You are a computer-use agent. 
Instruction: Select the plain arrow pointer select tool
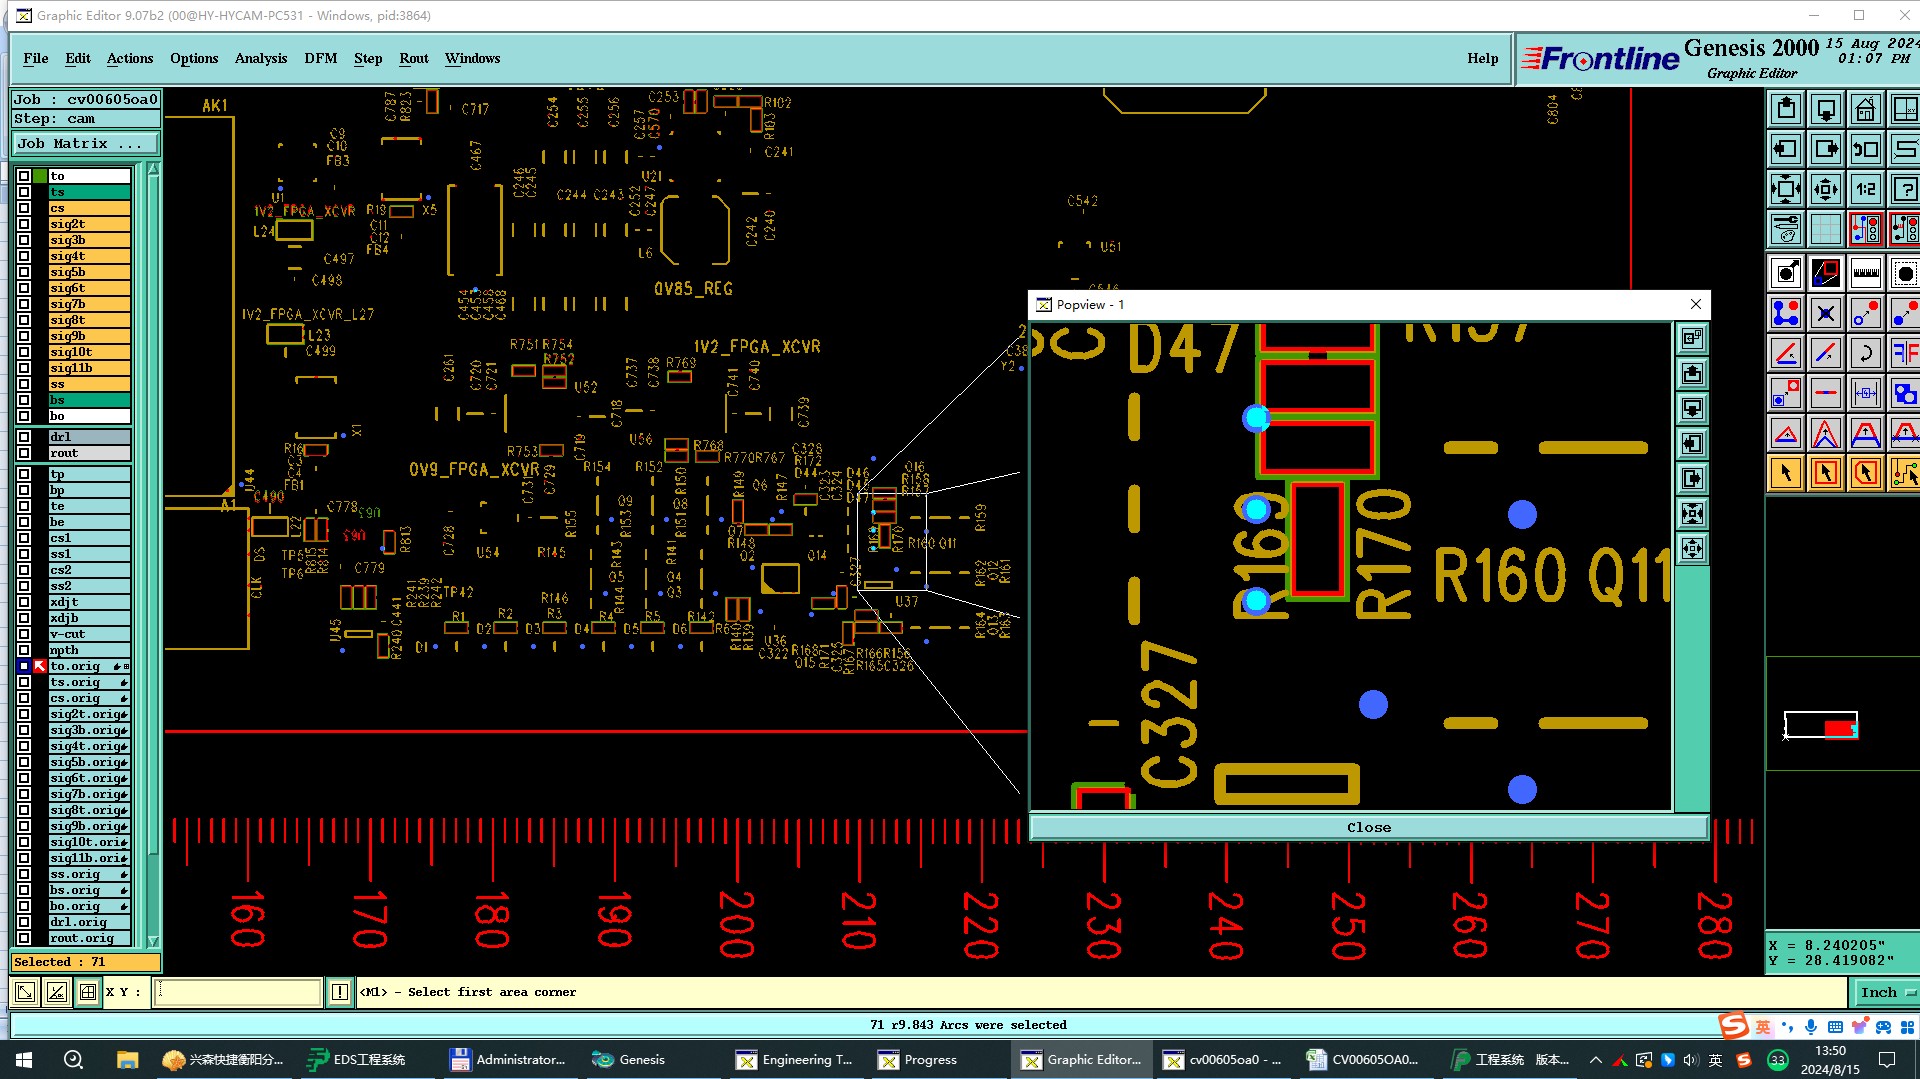[x=1786, y=473]
